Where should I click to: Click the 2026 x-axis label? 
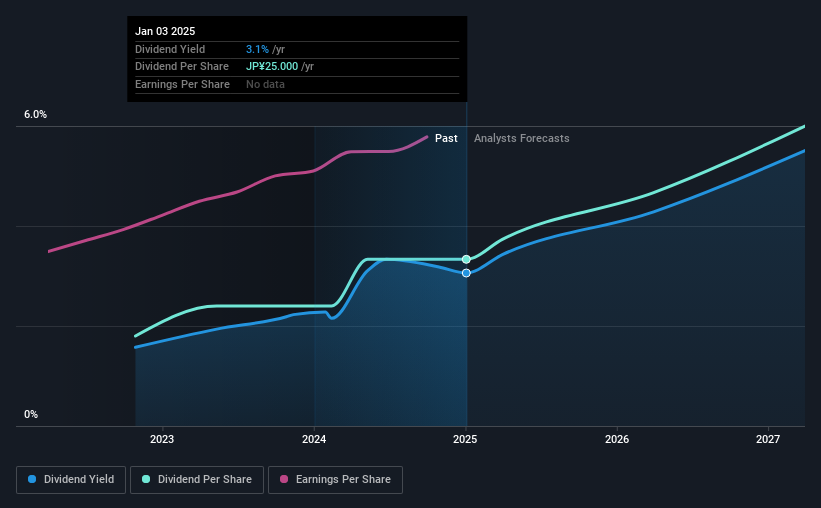[617, 439]
